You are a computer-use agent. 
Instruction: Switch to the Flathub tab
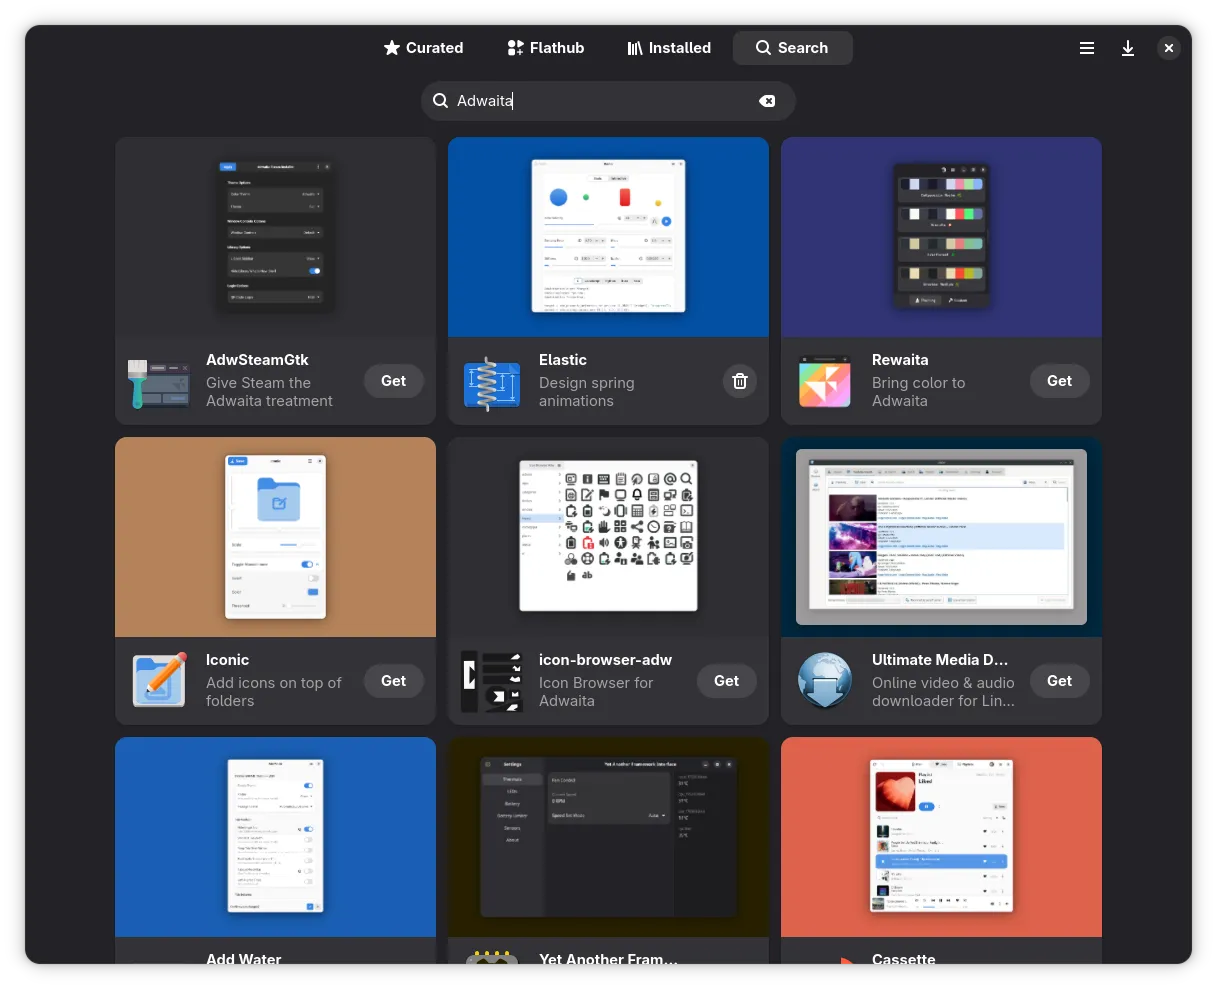coord(545,48)
